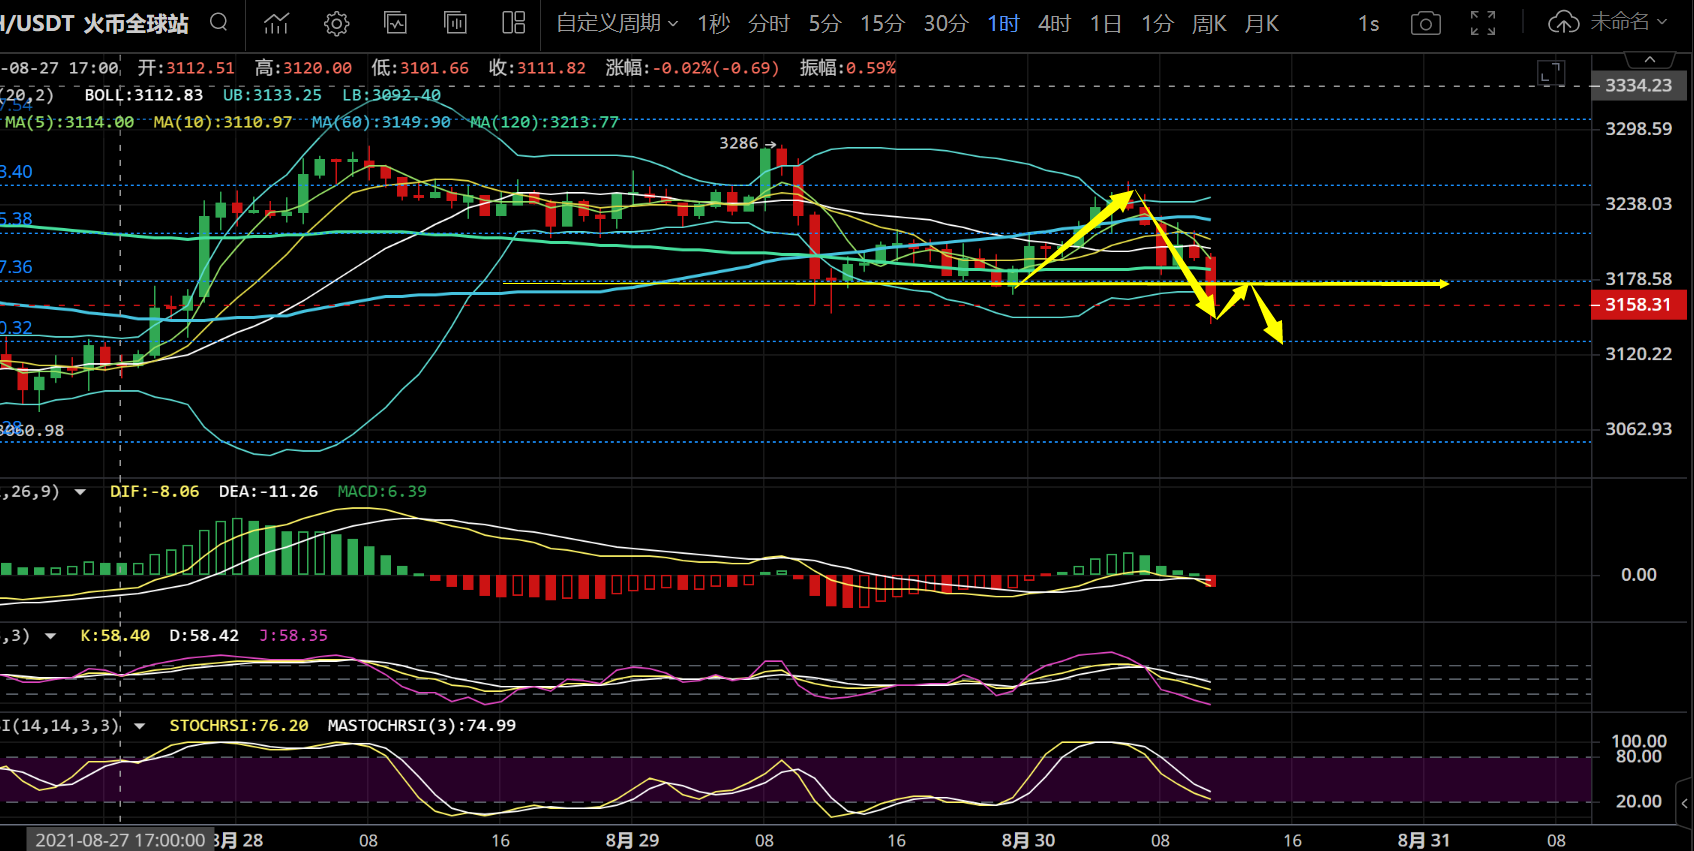Select the 4时 timeframe

[1054, 23]
